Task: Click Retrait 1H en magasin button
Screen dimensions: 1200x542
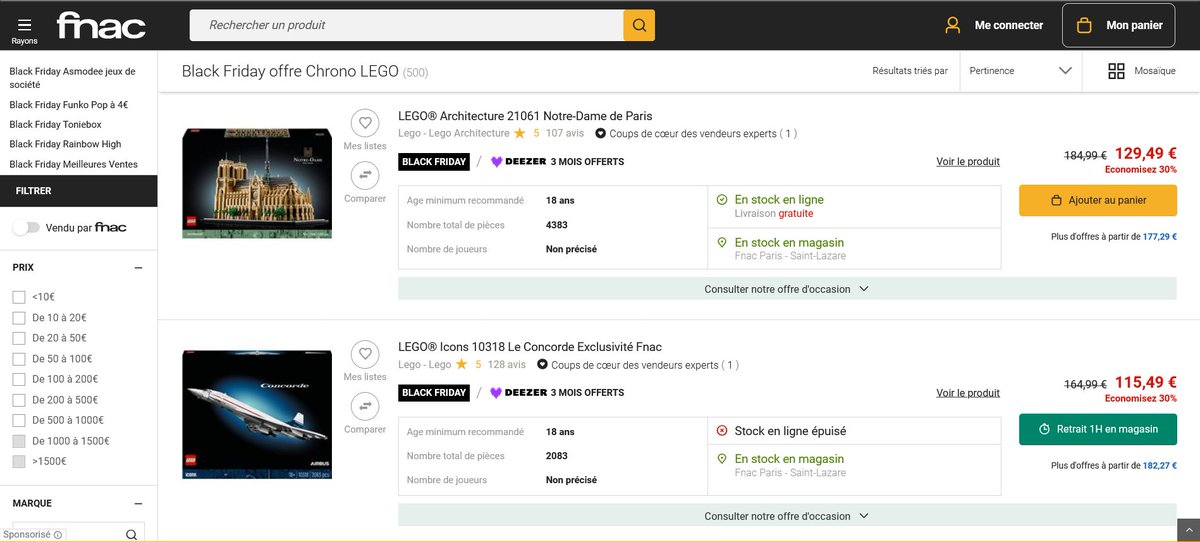Action: coord(1098,429)
